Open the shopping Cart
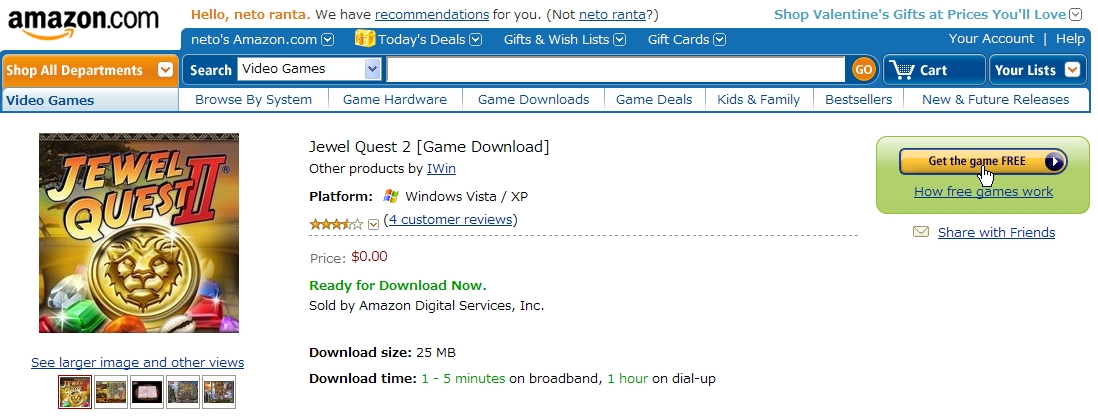The height and width of the screenshot is (419, 1098). point(933,69)
